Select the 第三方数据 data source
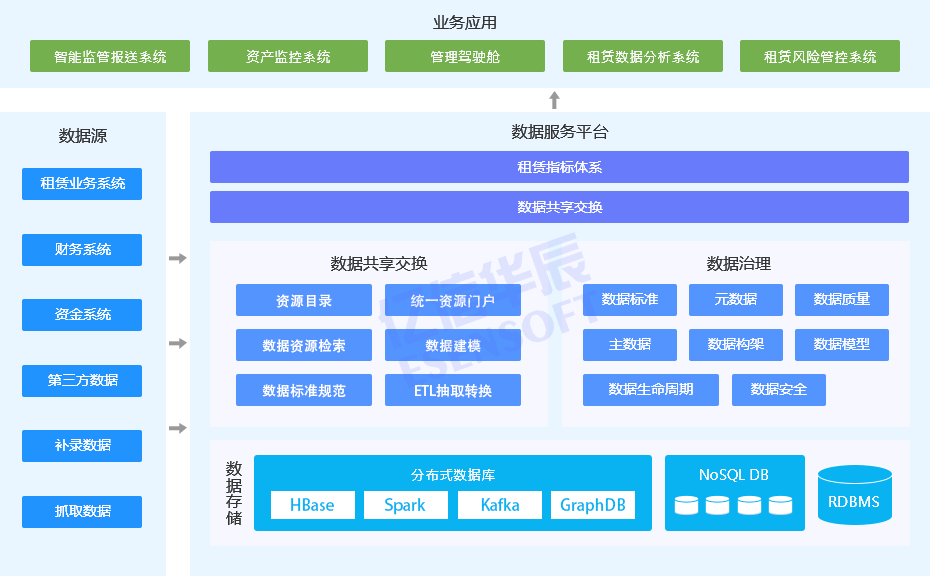 [82, 381]
